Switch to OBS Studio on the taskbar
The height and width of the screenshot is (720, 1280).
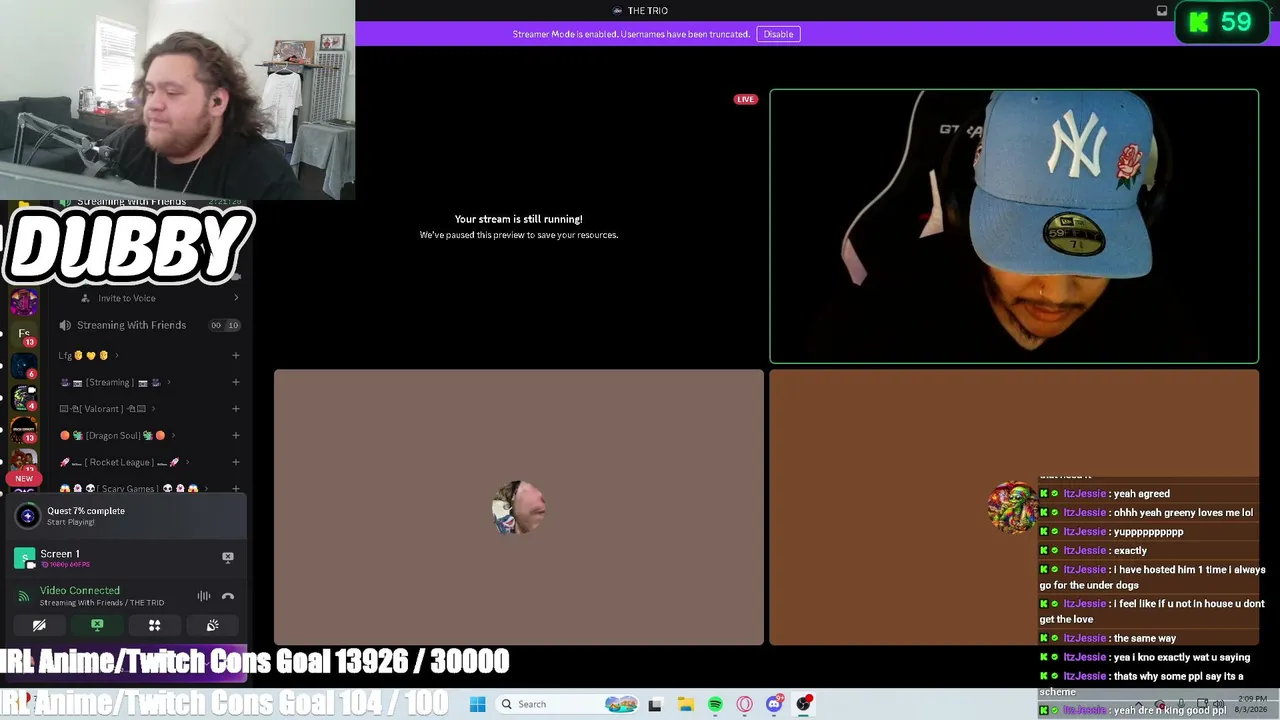[804, 704]
